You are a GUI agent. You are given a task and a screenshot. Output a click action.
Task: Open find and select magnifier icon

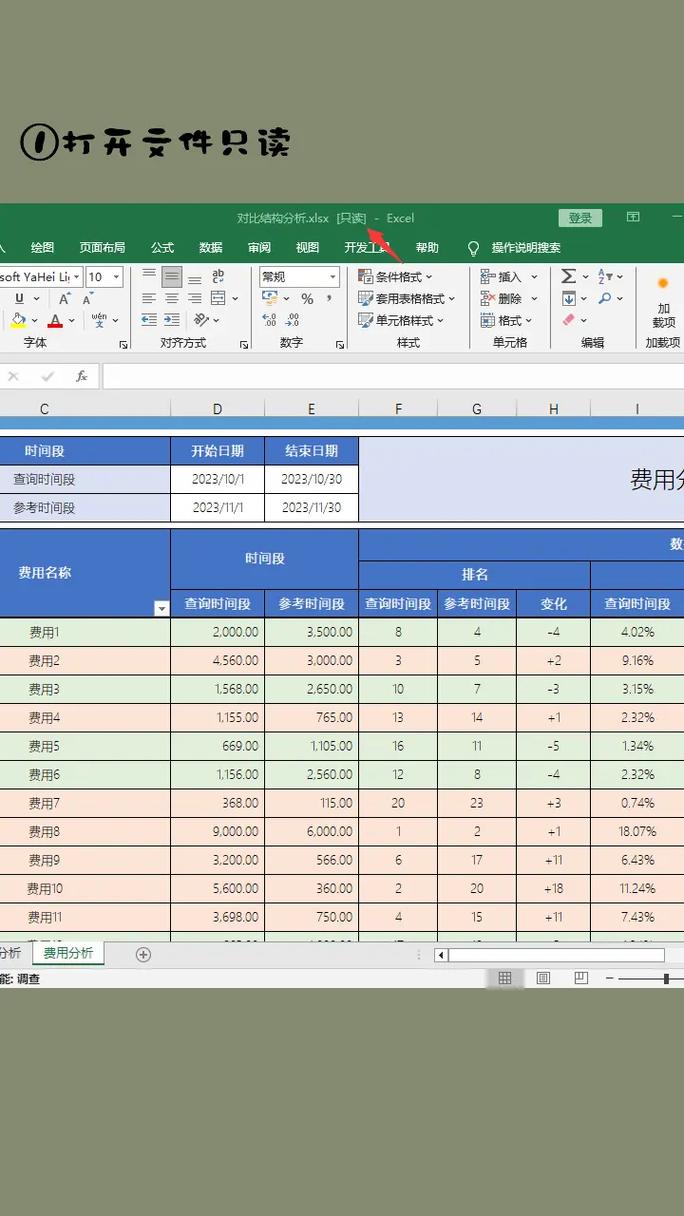(x=606, y=298)
